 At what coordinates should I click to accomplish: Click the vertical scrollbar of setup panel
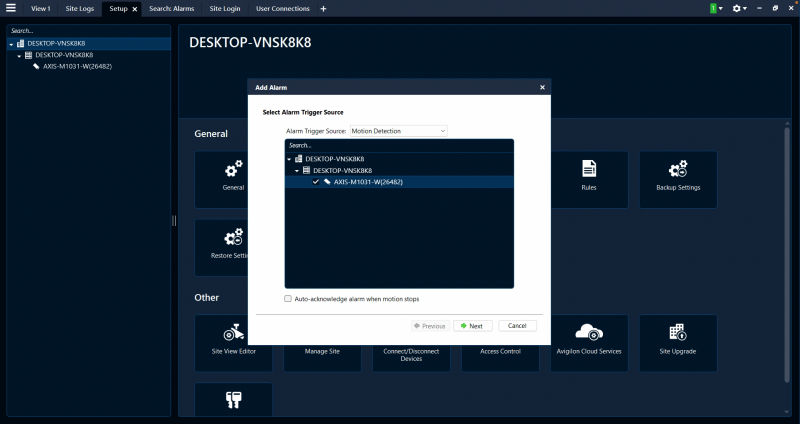coord(786,255)
